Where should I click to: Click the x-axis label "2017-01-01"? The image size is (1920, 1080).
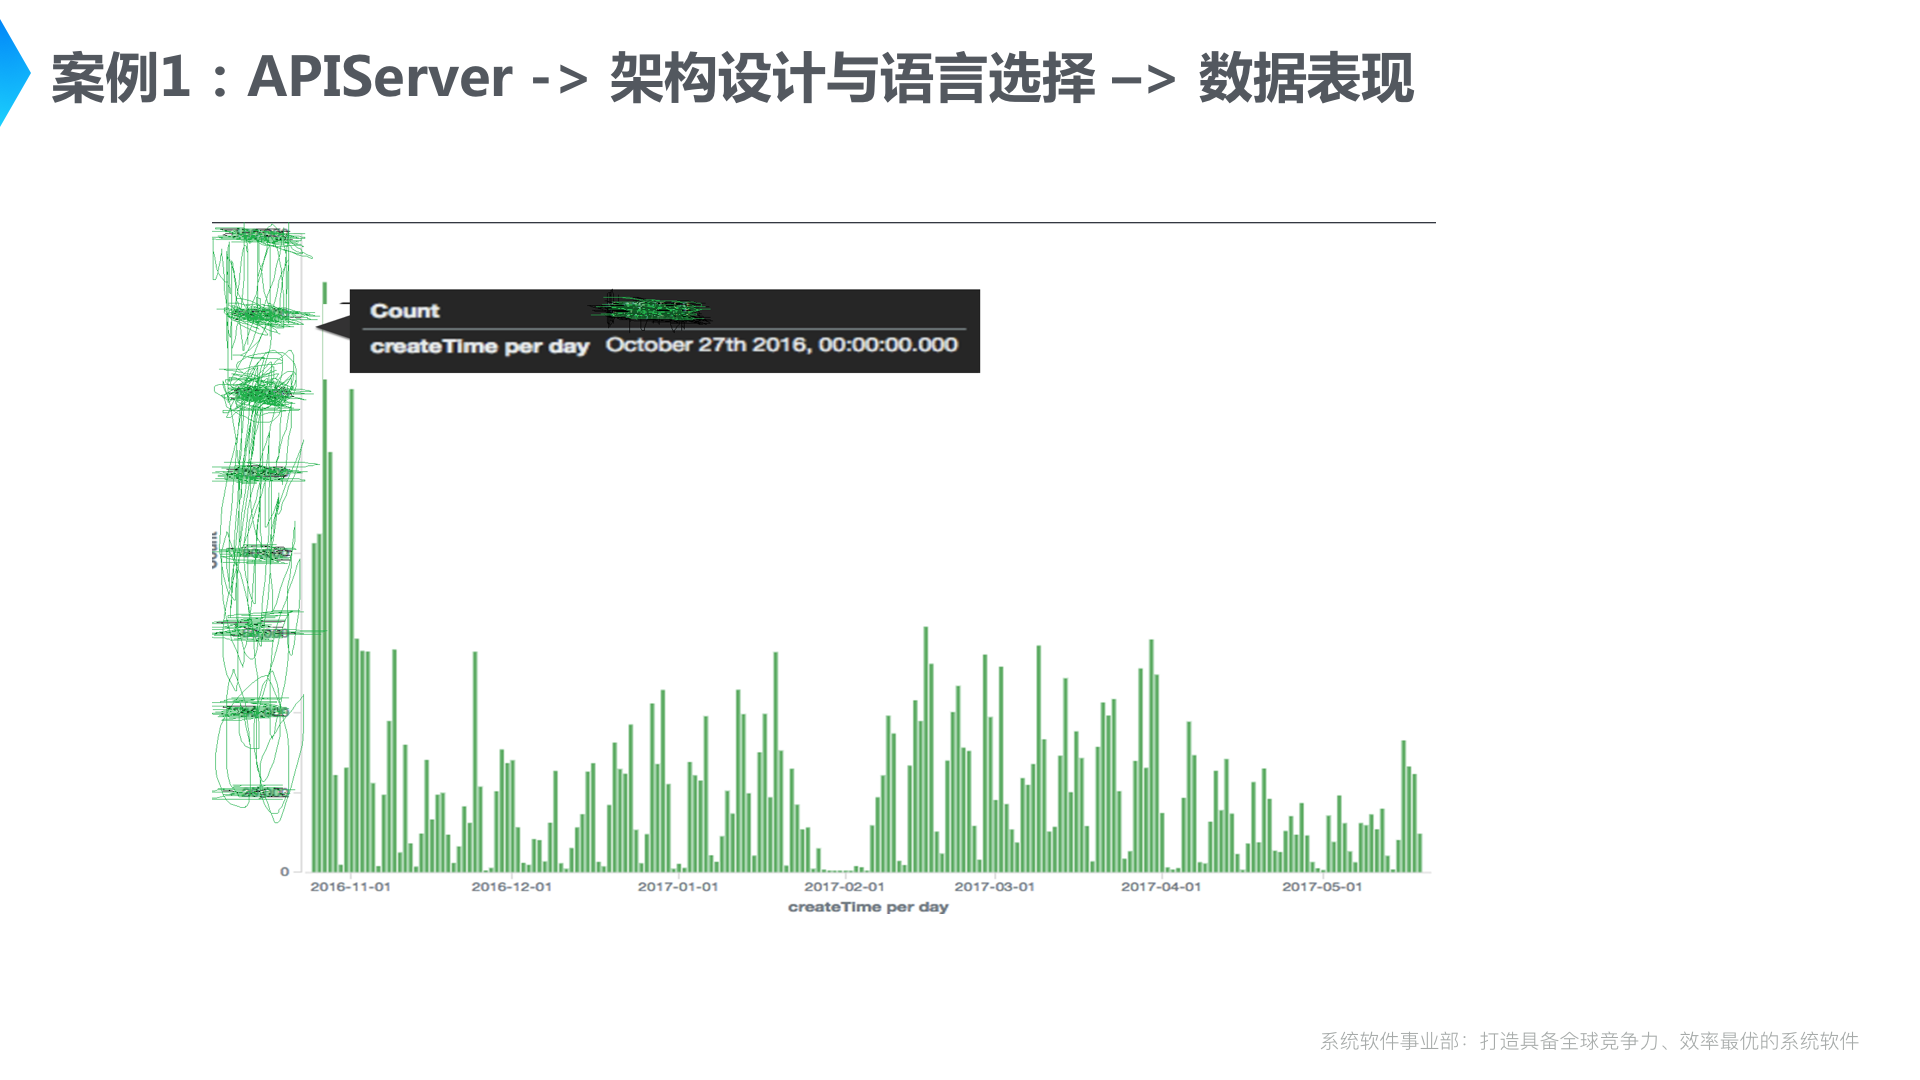point(678,887)
